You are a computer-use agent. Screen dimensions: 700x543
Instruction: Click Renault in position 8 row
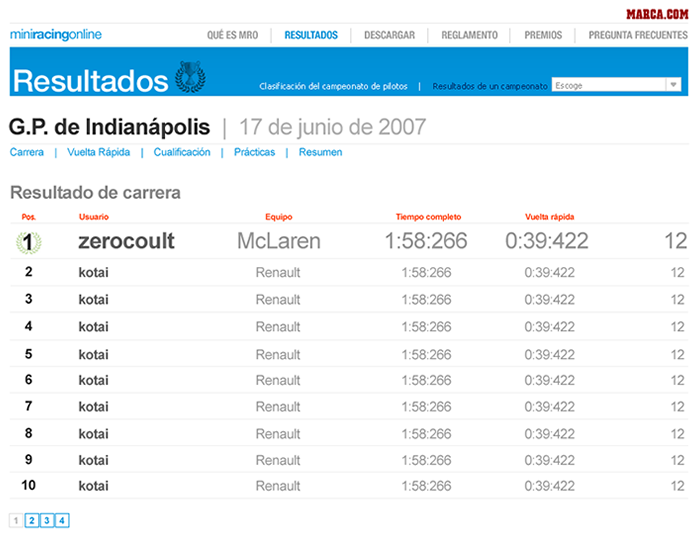pos(278,434)
